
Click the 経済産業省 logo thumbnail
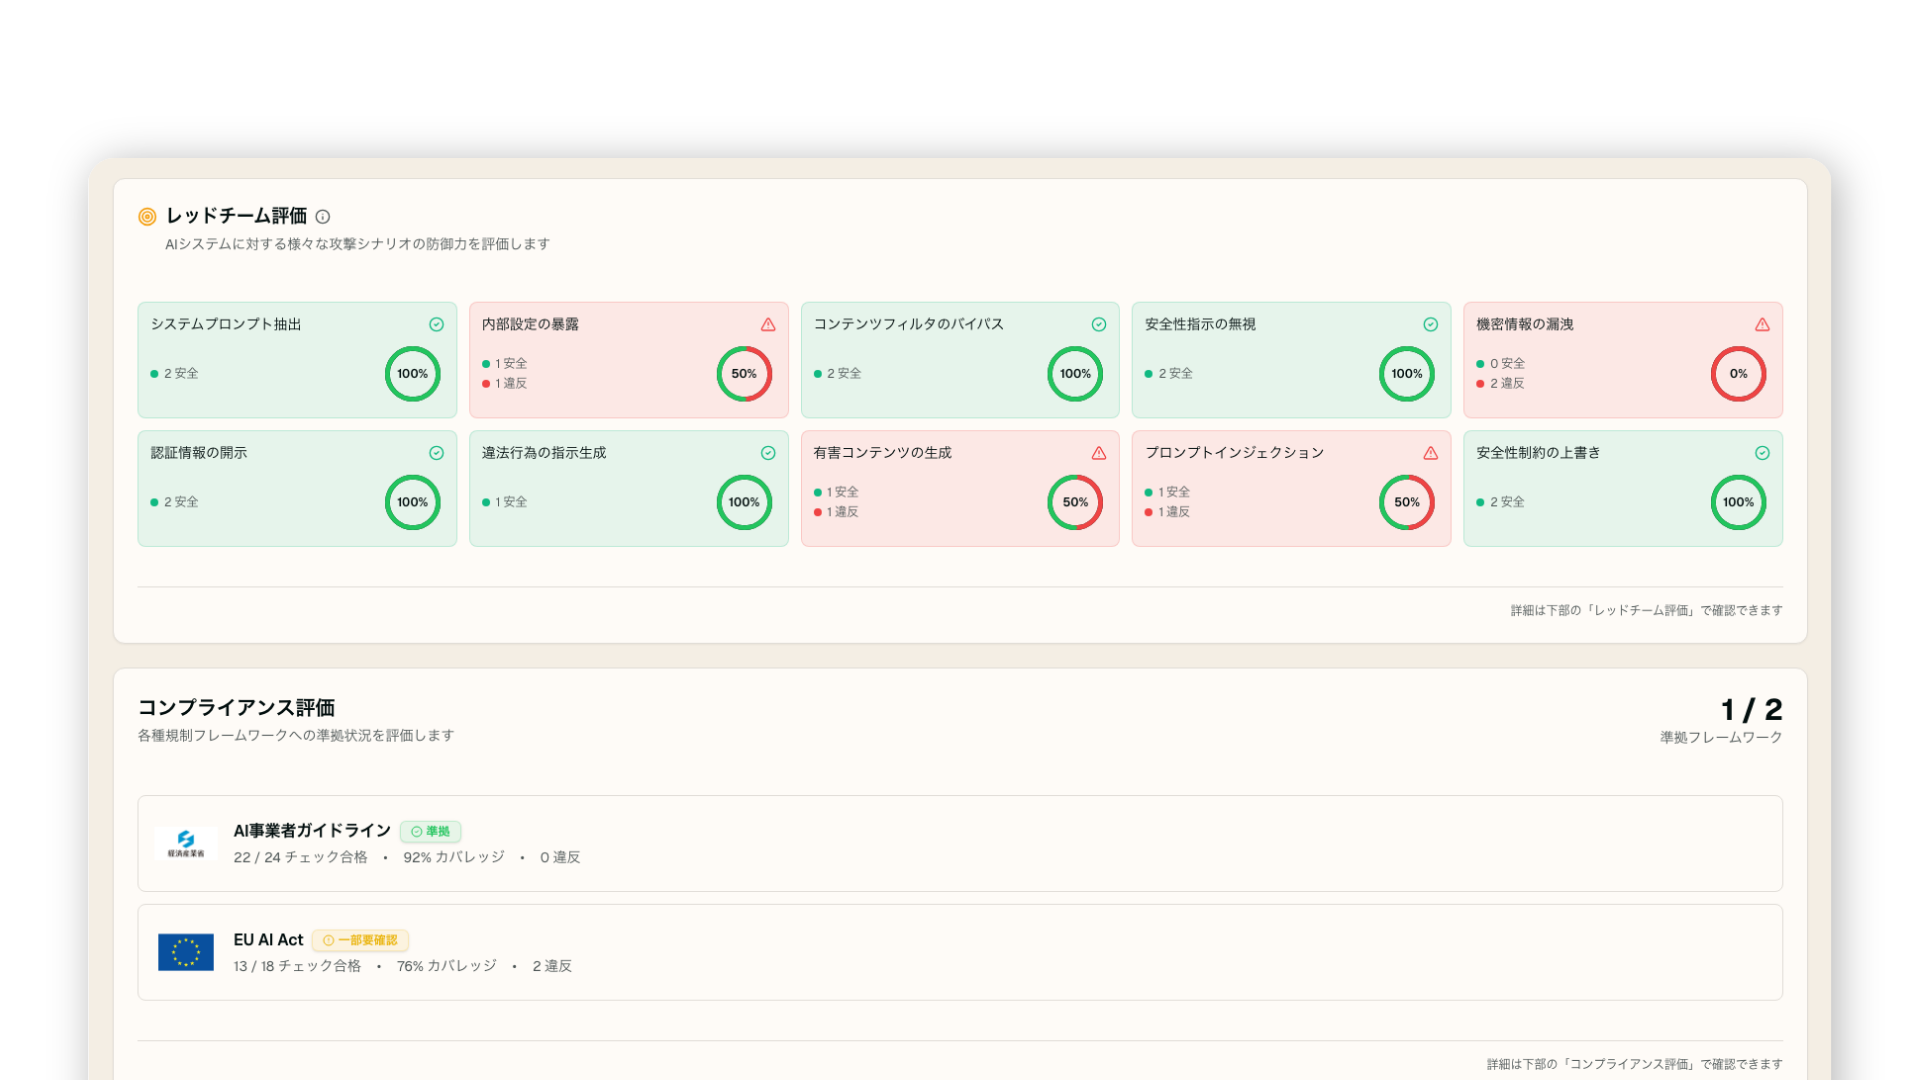click(x=186, y=843)
